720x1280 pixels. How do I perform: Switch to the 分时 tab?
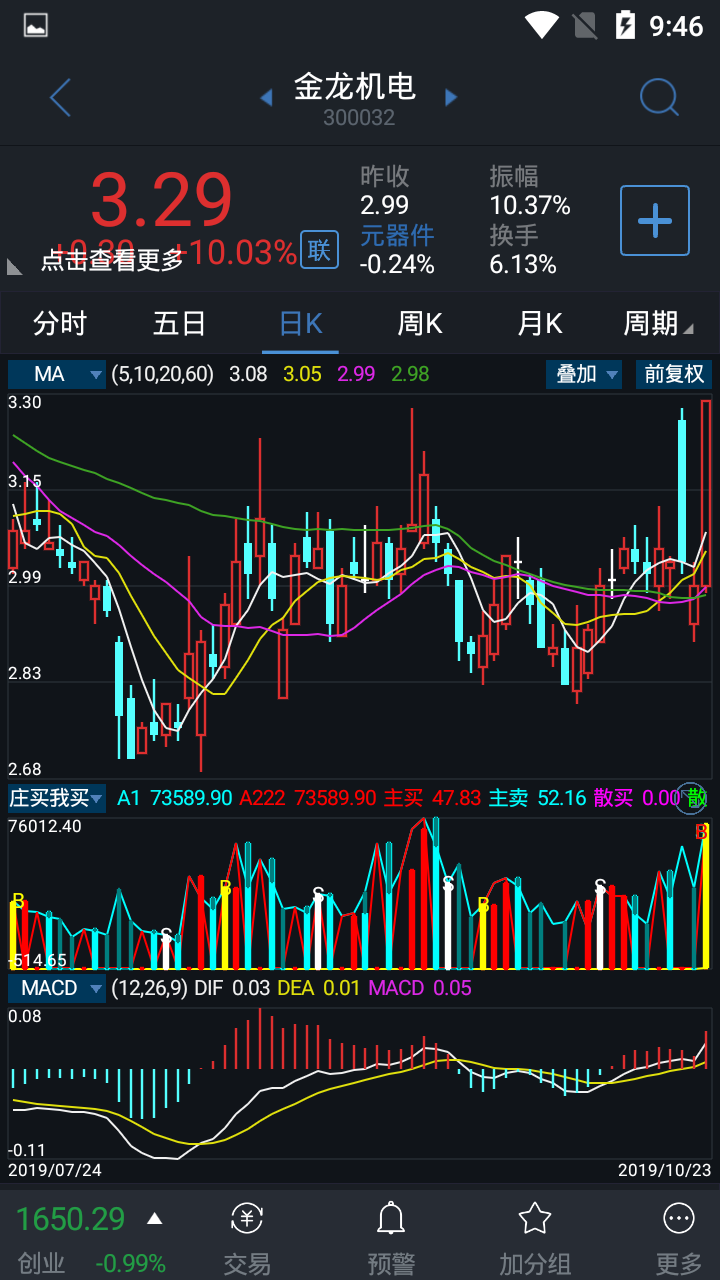pyautogui.click(x=60, y=324)
